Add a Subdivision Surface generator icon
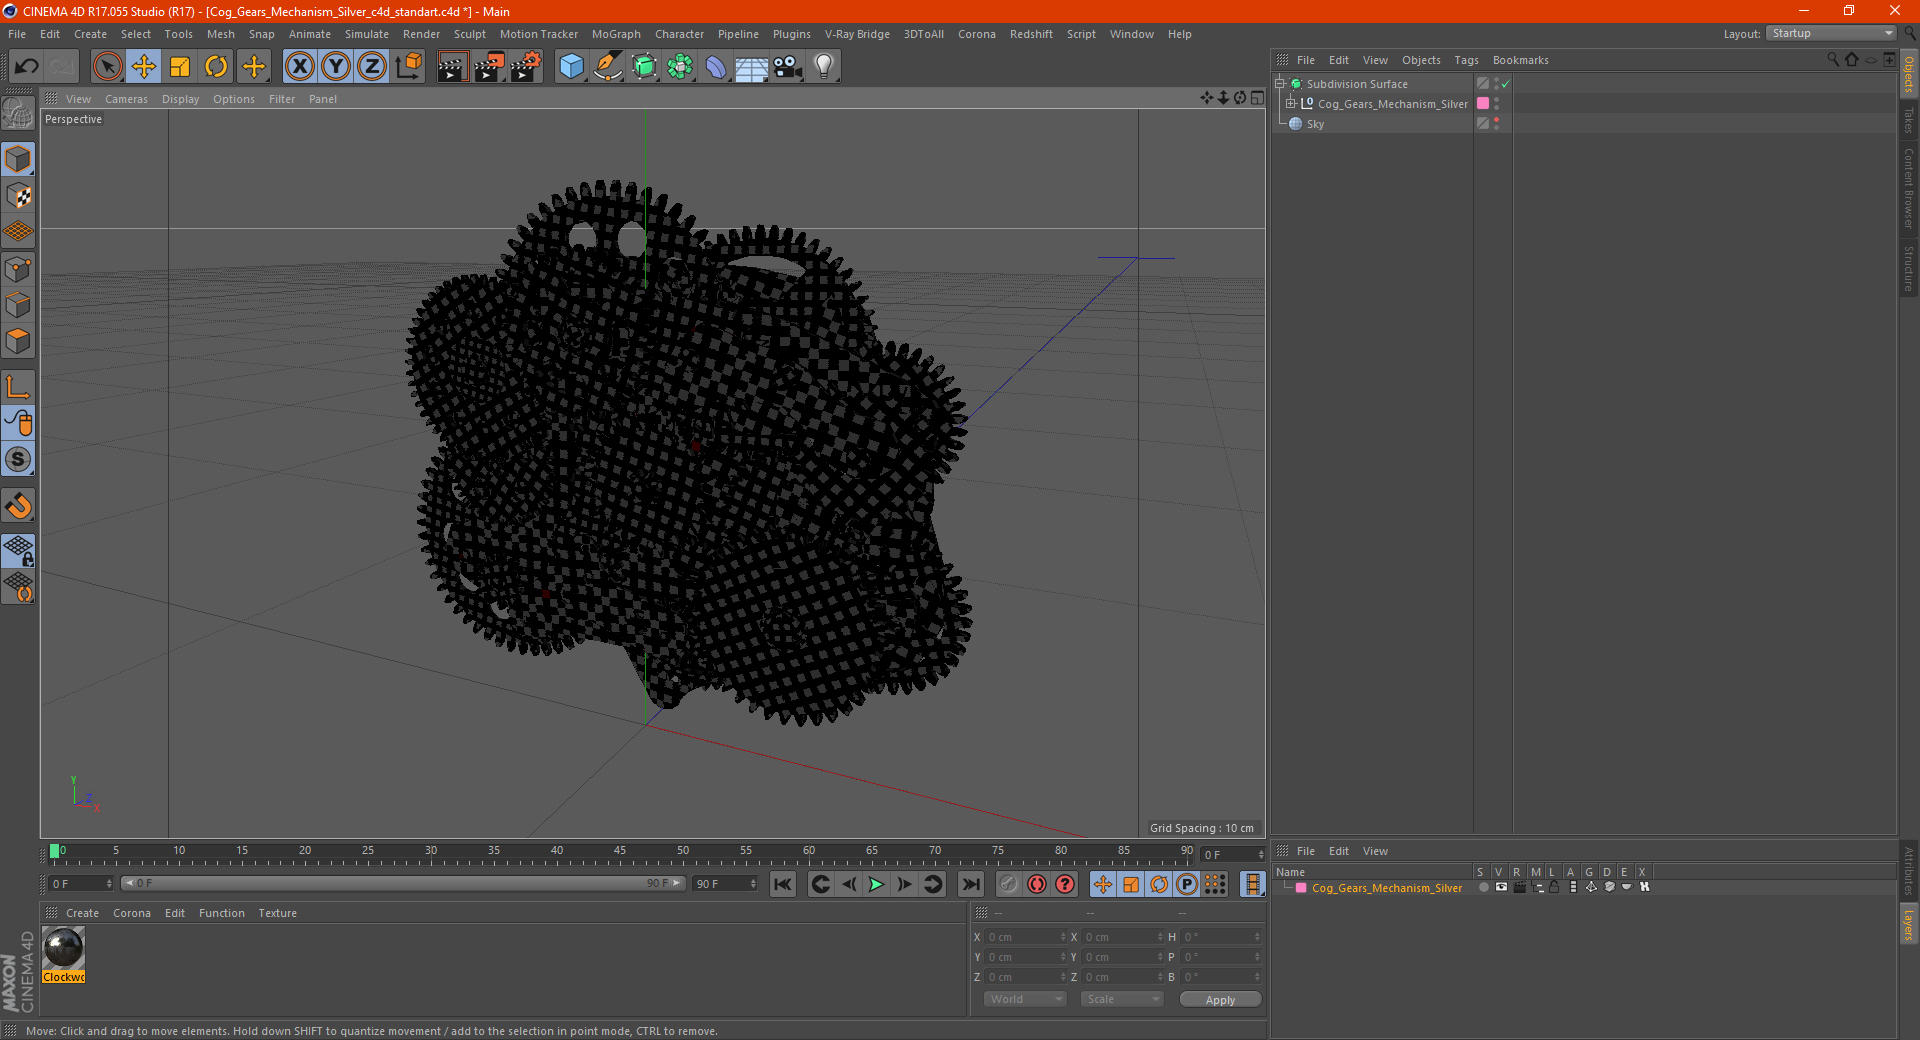 point(644,67)
